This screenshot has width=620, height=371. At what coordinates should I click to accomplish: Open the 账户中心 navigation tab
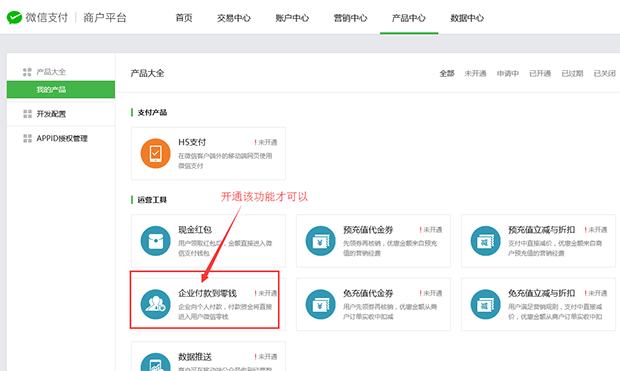(292, 18)
